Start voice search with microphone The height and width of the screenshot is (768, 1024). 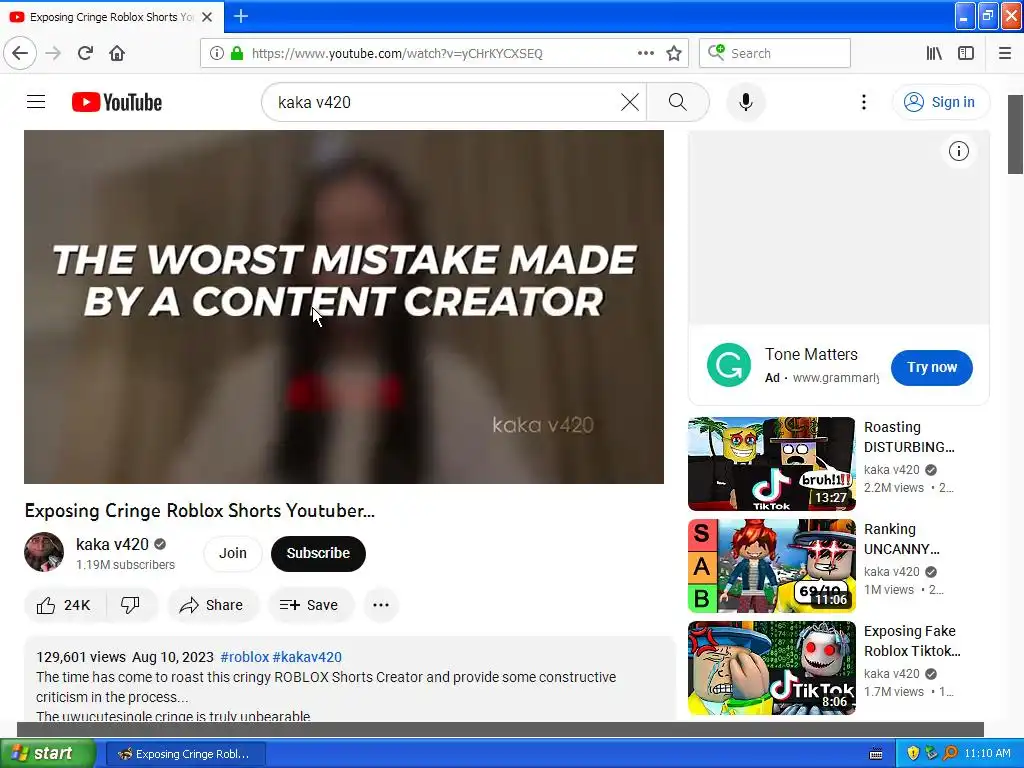pyautogui.click(x=746, y=102)
